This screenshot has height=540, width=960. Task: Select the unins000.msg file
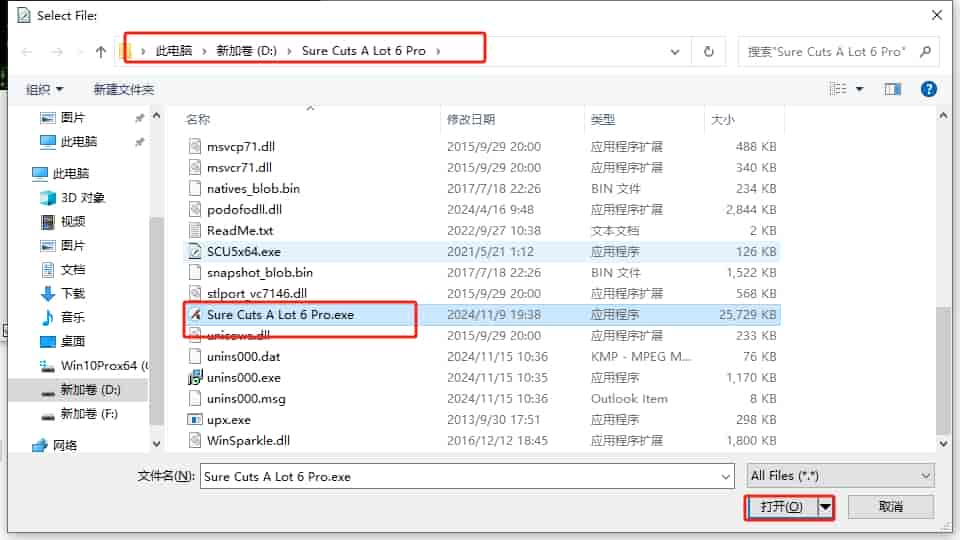[x=246, y=399]
